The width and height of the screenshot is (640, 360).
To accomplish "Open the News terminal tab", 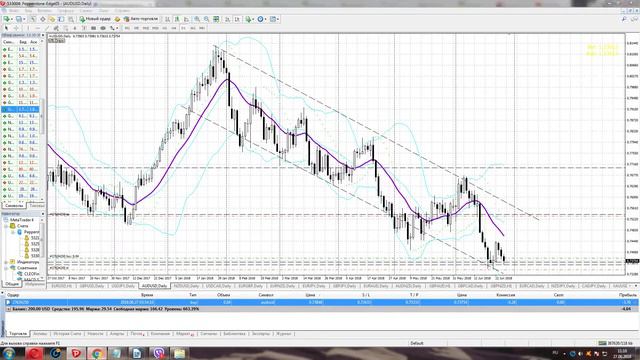I will tap(95, 333).
